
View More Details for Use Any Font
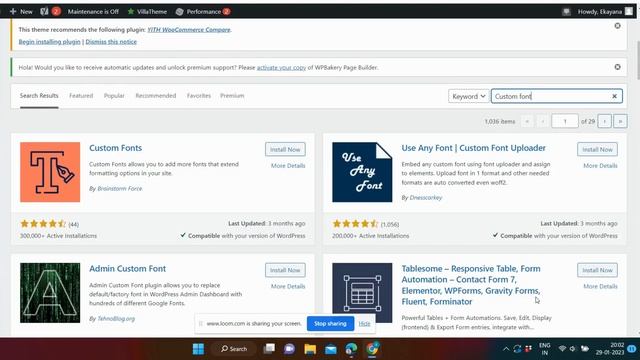(600, 166)
